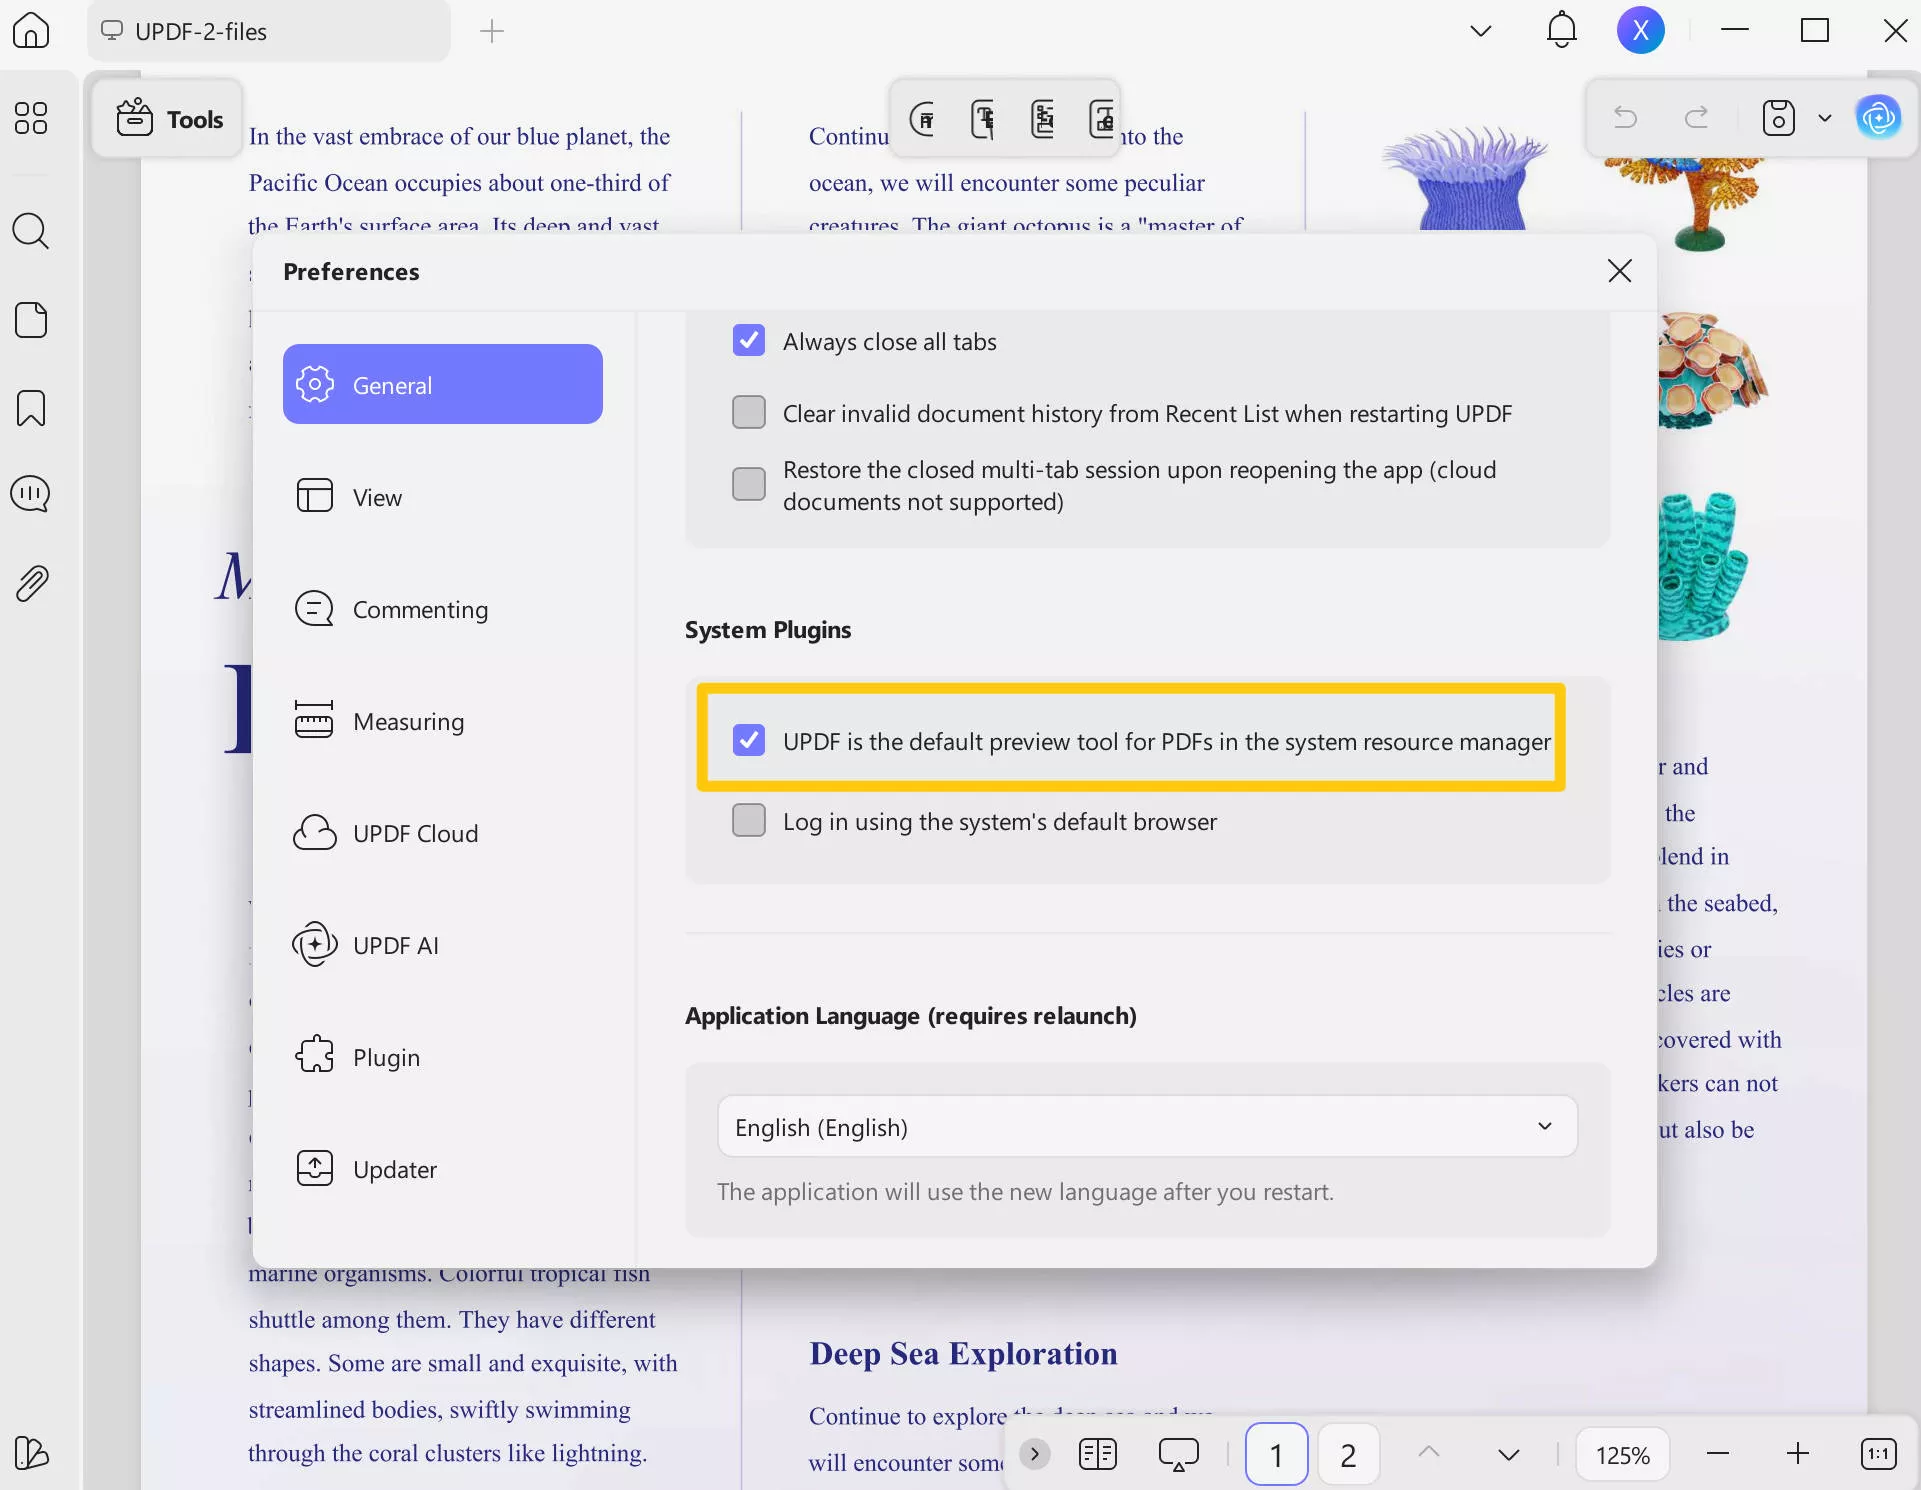Viewport: 1921px width, 1490px height.
Task: Expand the Application Language dropdown
Action: [1147, 1127]
